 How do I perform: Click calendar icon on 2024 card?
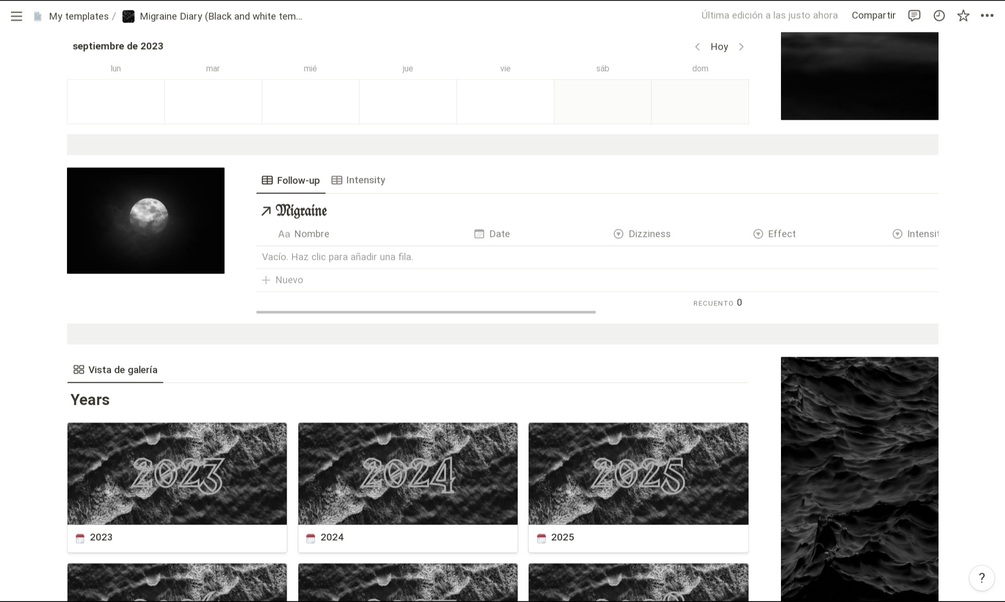coord(311,538)
